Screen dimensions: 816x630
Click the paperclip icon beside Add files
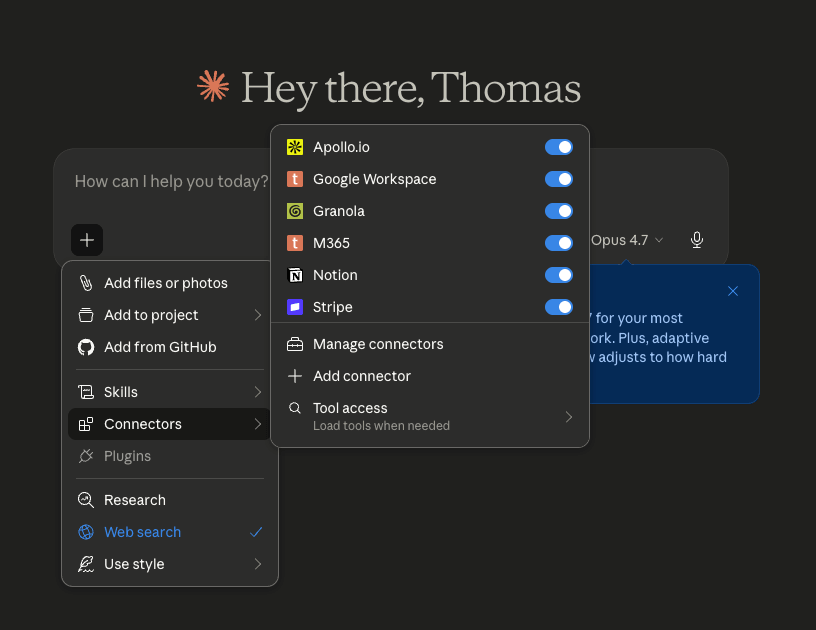pos(86,283)
